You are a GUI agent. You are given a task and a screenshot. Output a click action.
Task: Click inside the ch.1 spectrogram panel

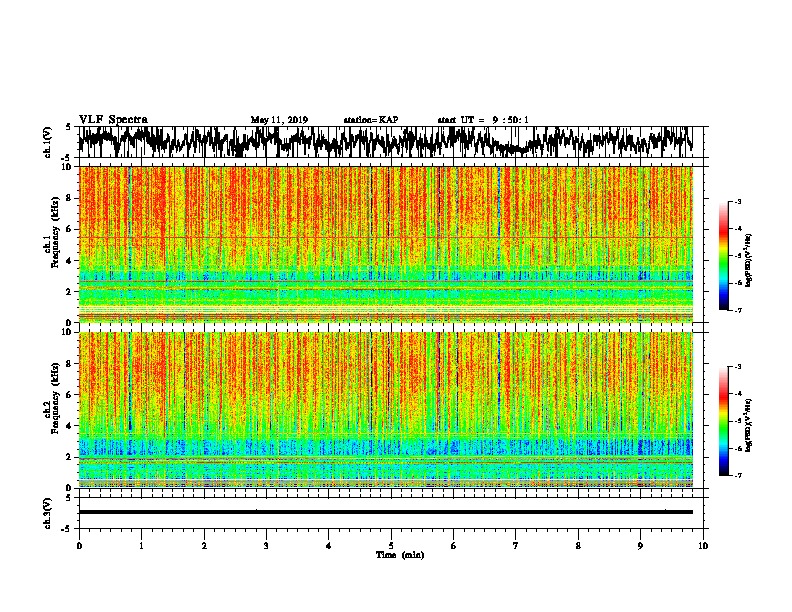385,244
